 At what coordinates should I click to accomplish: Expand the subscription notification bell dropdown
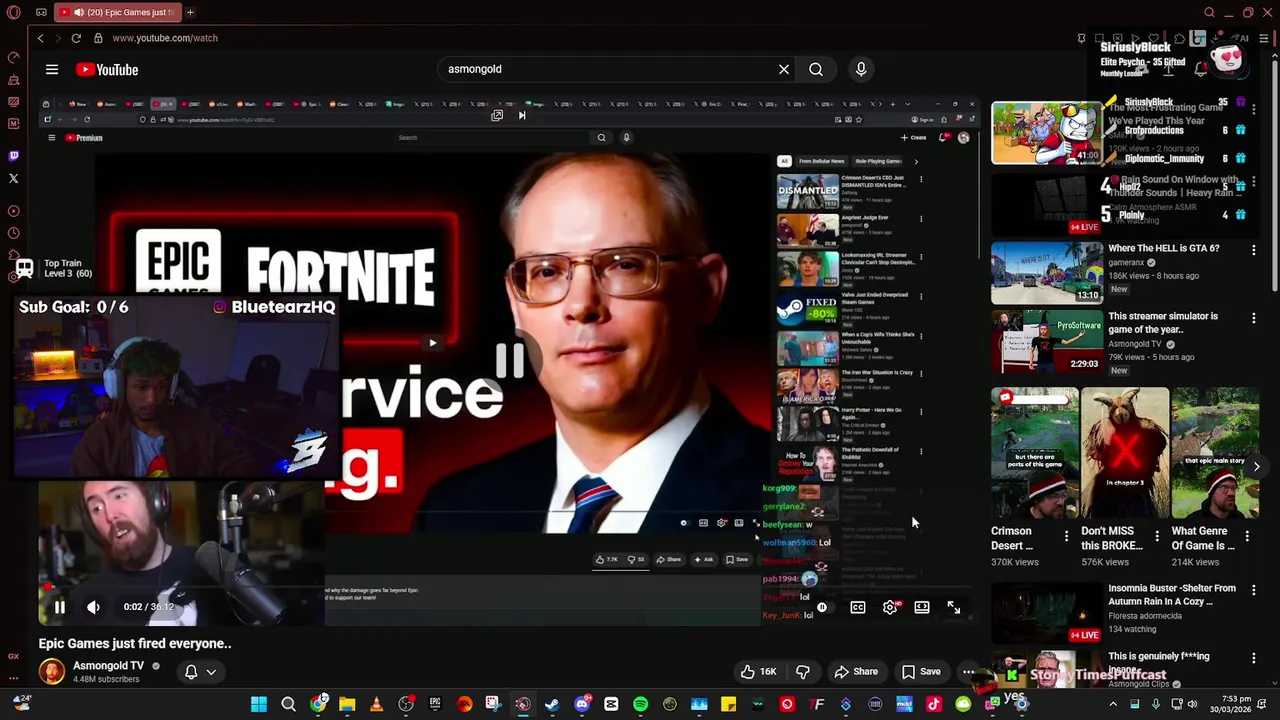point(200,672)
